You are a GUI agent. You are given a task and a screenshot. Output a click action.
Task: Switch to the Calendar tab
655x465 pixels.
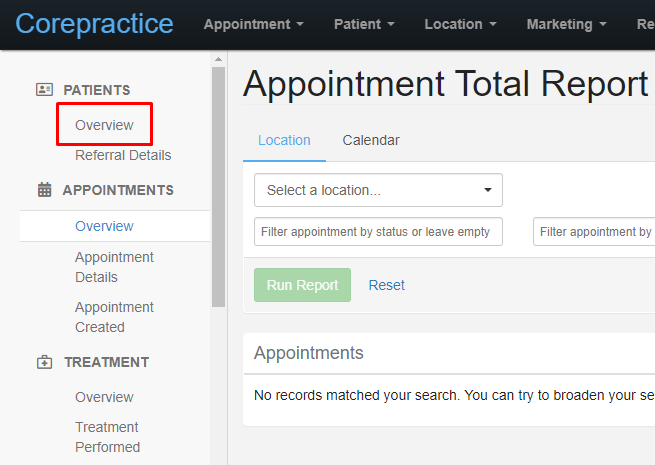point(371,140)
